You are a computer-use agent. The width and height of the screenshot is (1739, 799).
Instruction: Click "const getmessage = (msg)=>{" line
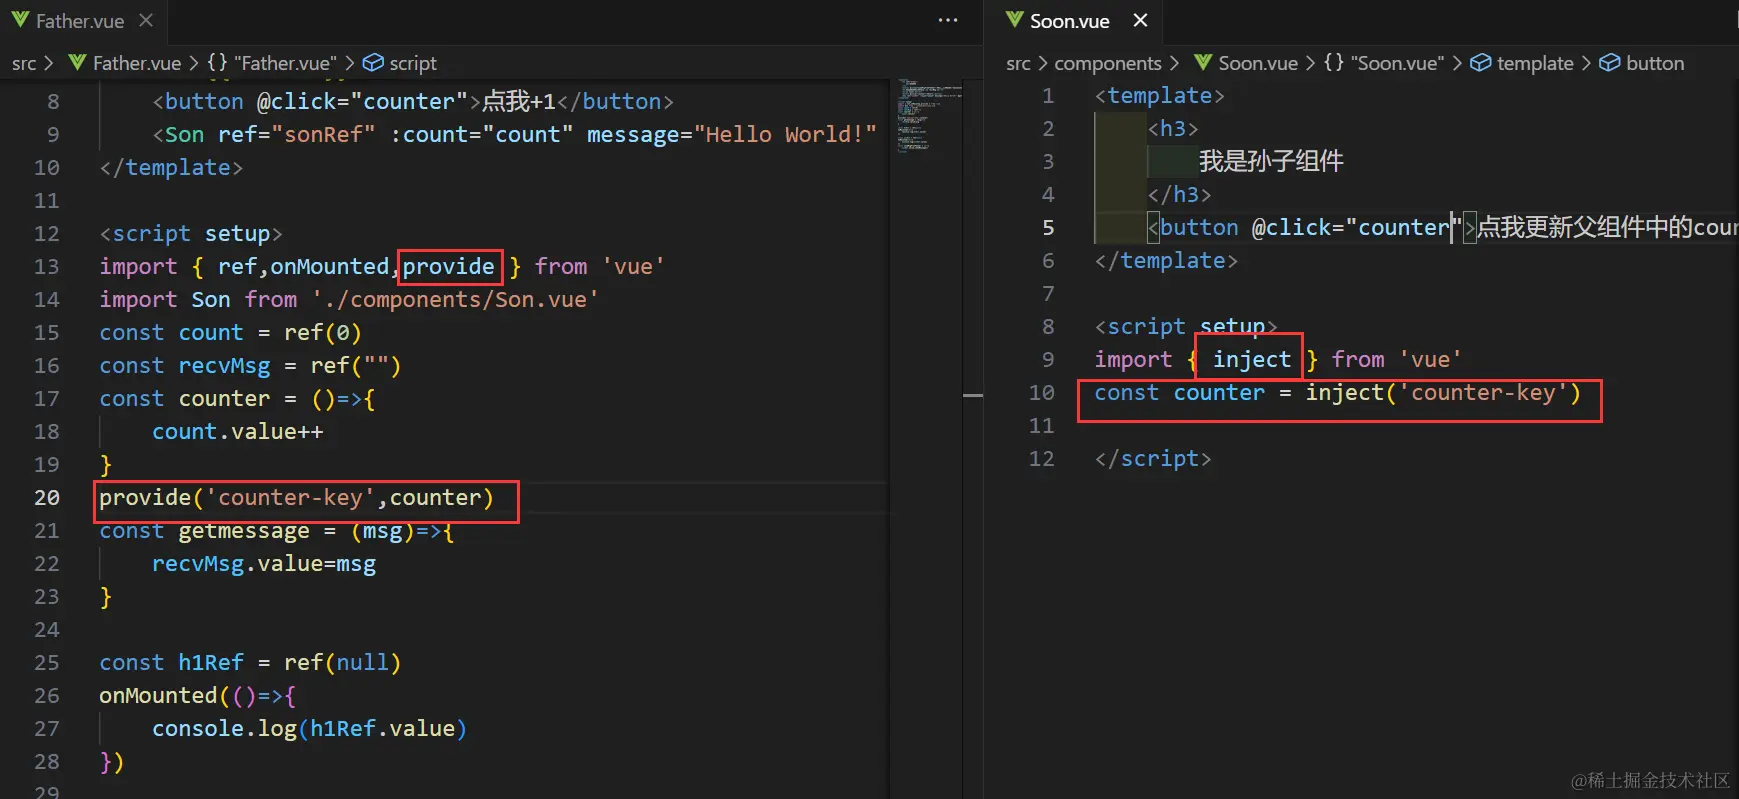tap(277, 531)
